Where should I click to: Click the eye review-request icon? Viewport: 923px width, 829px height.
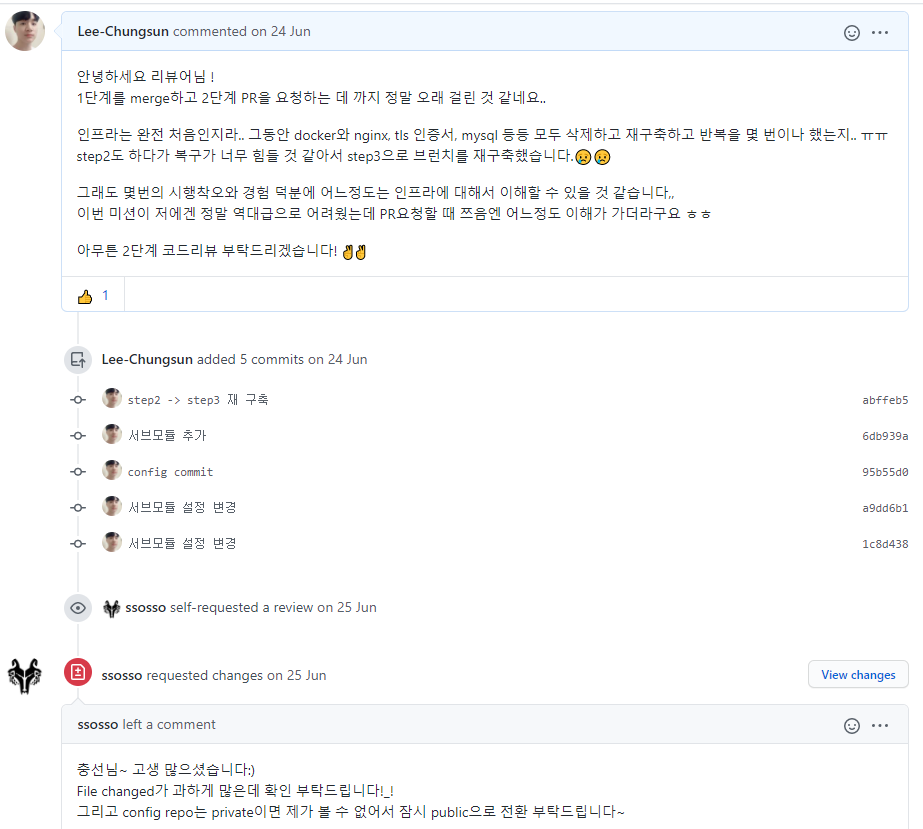[78, 608]
